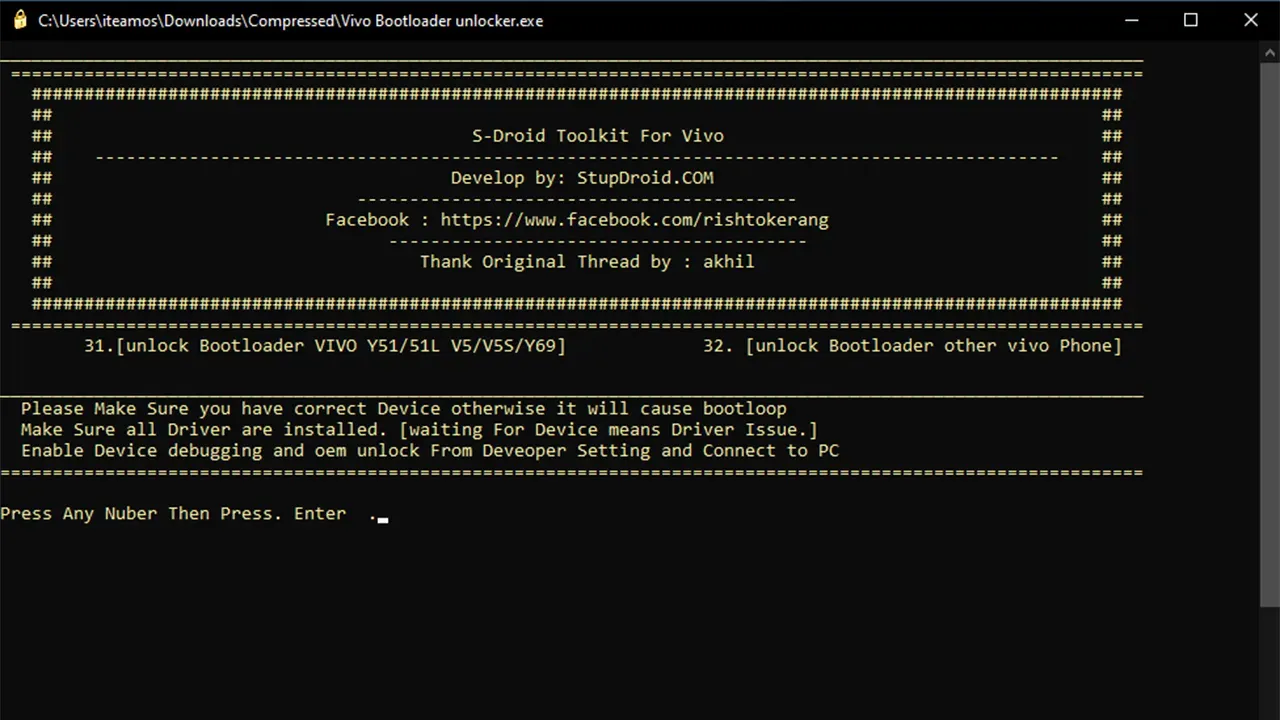
Task: Close the Vivo Bootloader unlocker window
Action: (1251, 20)
